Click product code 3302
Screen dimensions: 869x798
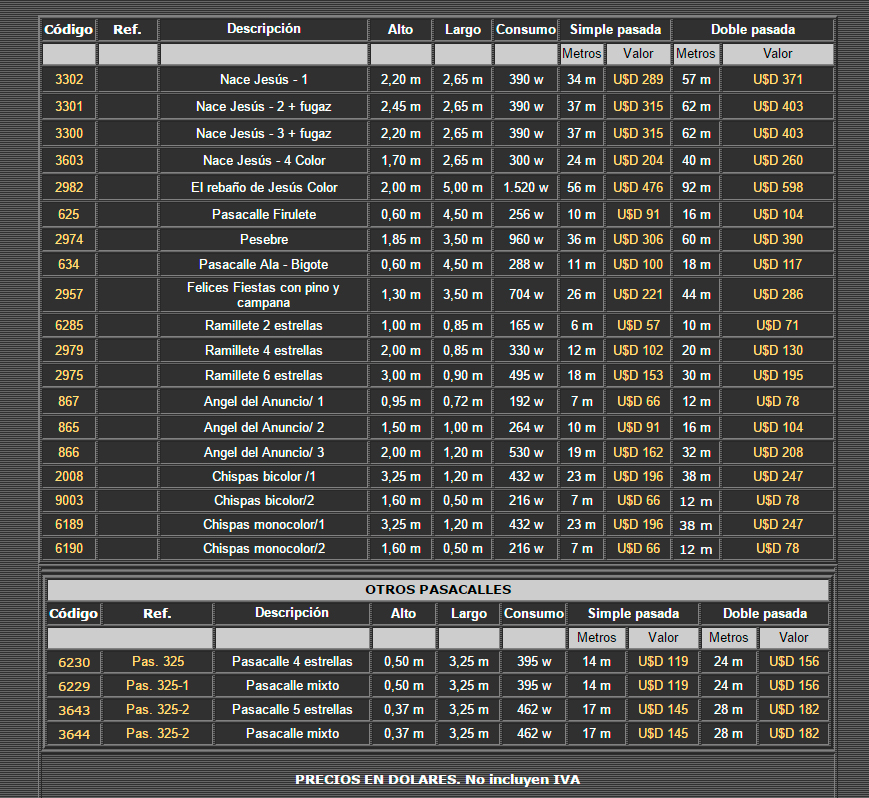tap(69, 79)
